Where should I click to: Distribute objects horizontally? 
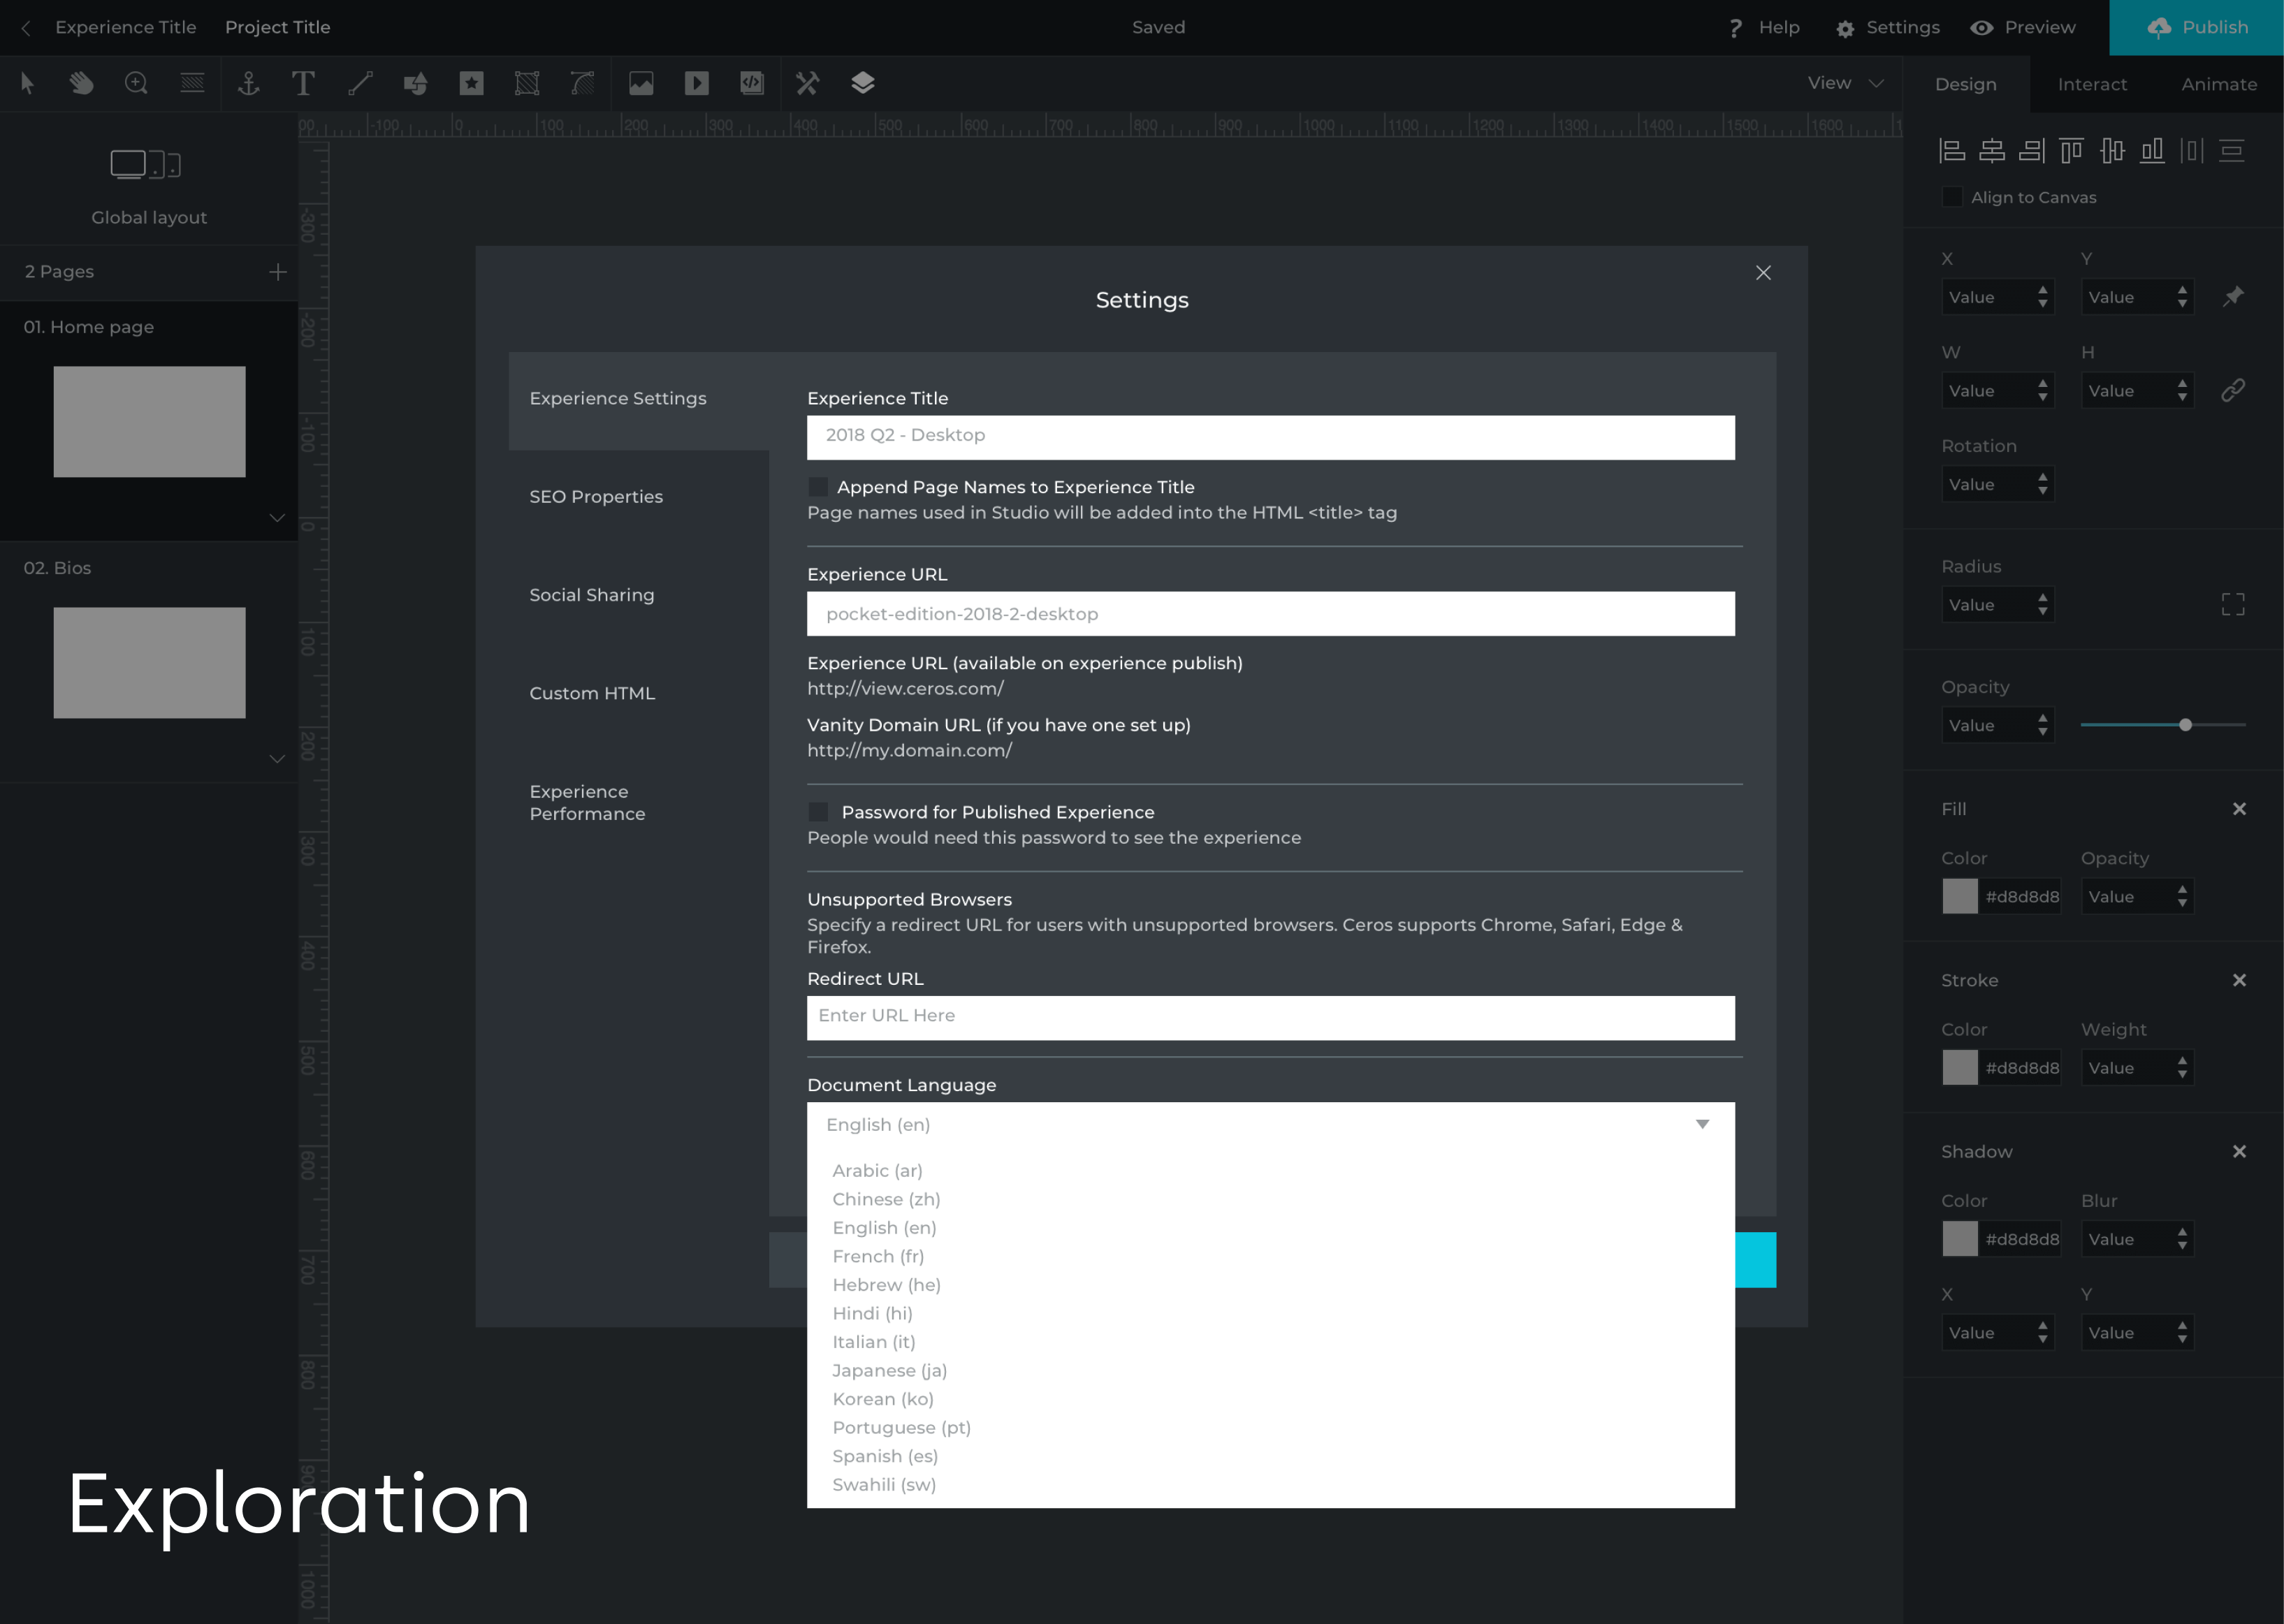tap(2192, 151)
